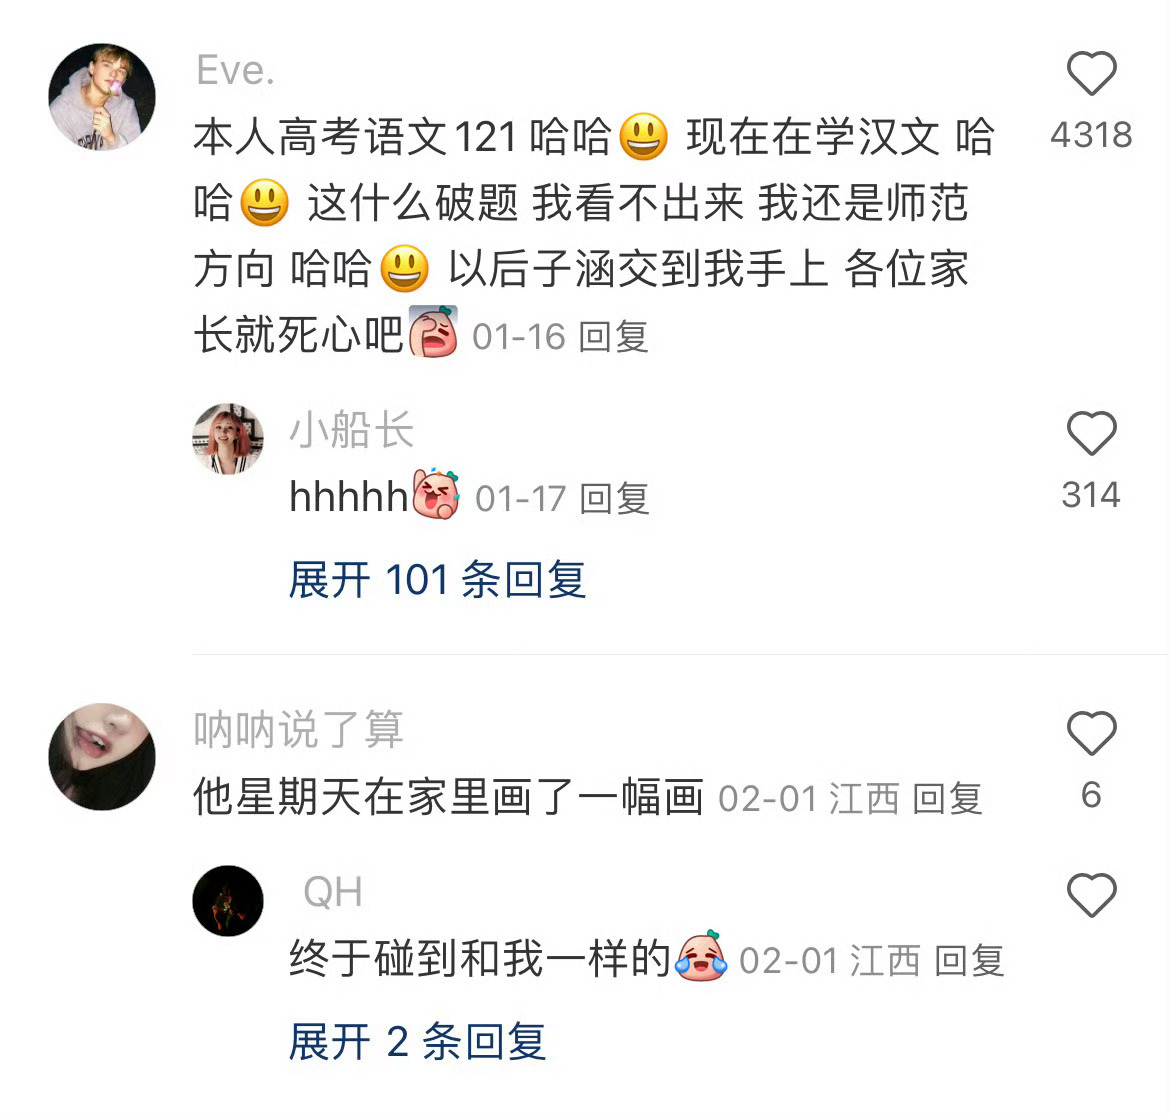Viewport: 1170px width, 1113px height.
Task: Open Eve.'s profile avatar
Action: tap(102, 97)
